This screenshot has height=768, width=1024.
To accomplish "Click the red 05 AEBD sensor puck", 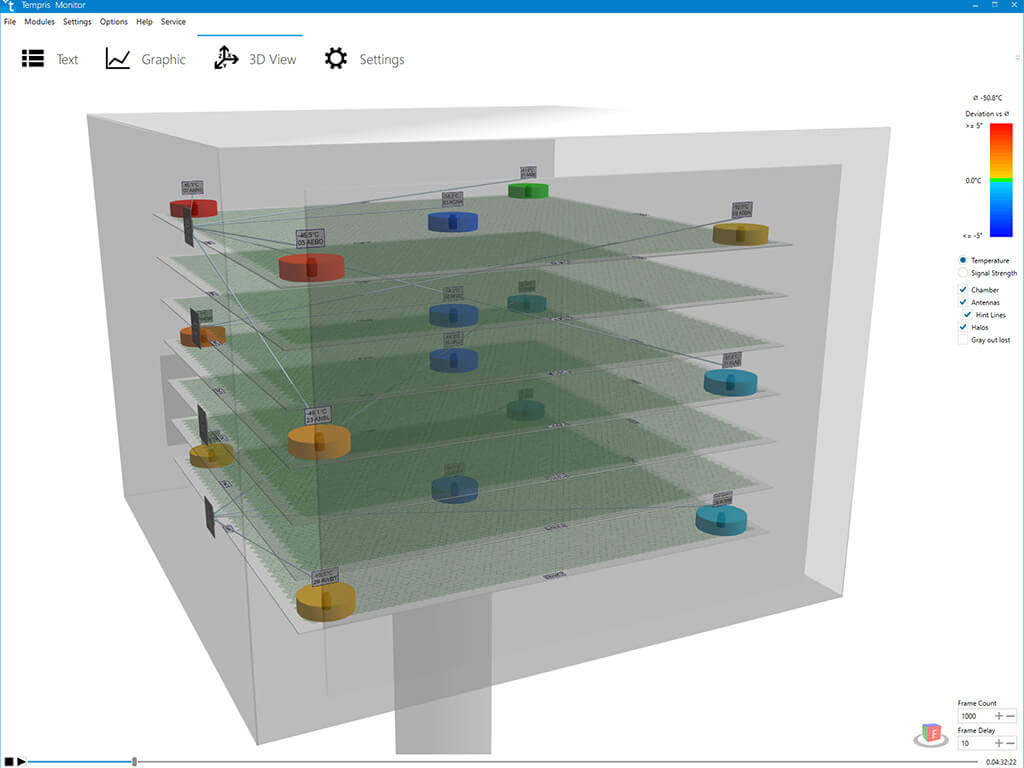I will [x=311, y=266].
